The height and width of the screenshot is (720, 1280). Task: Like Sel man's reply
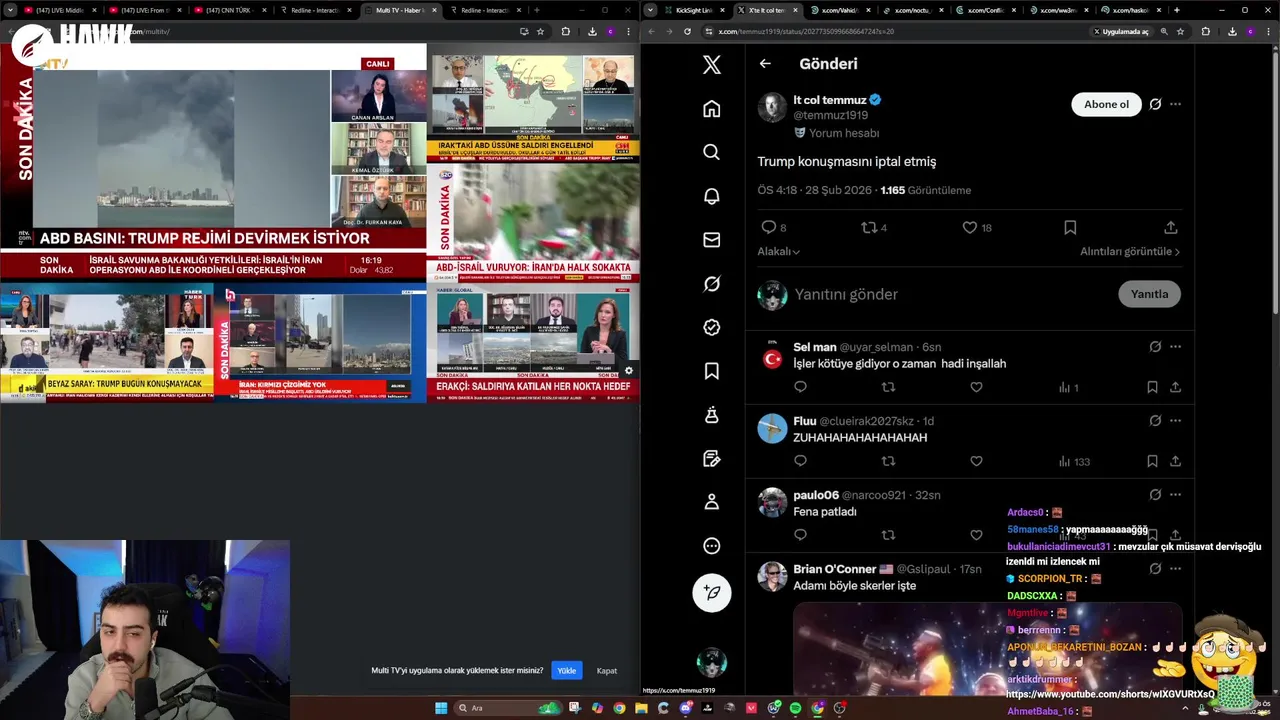[976, 387]
